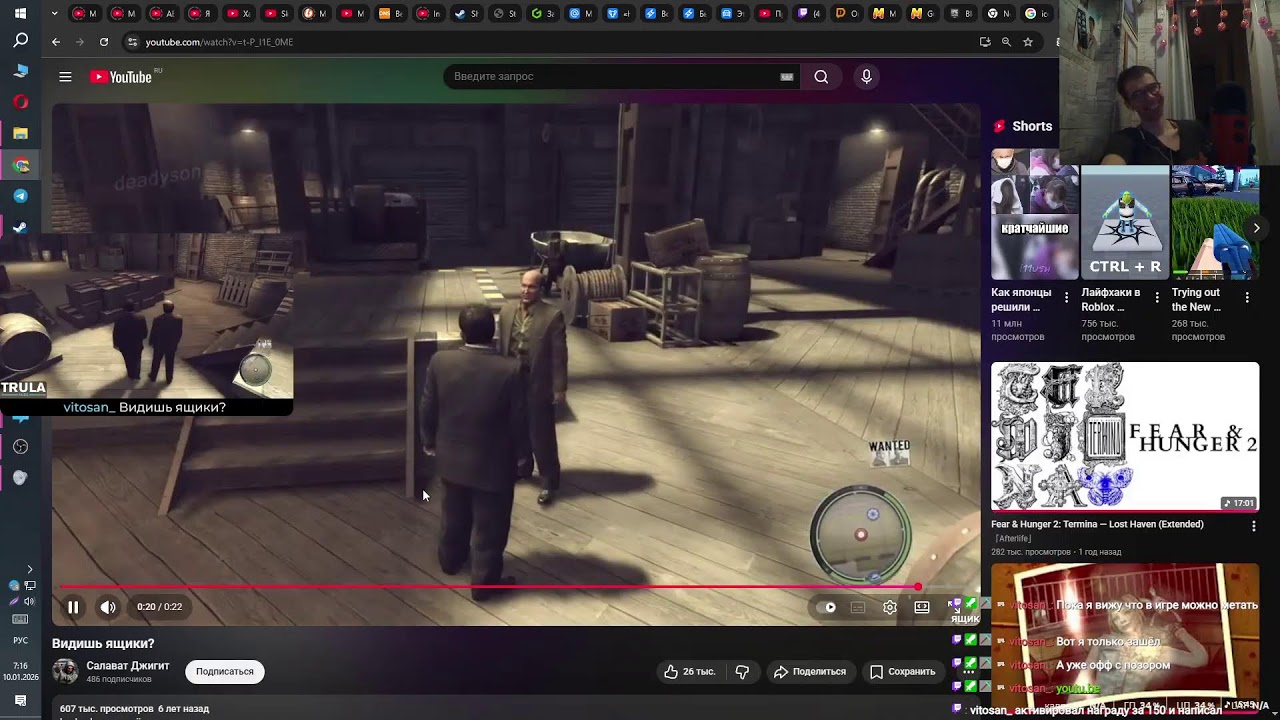View site information icon in address bar

pos(132,42)
